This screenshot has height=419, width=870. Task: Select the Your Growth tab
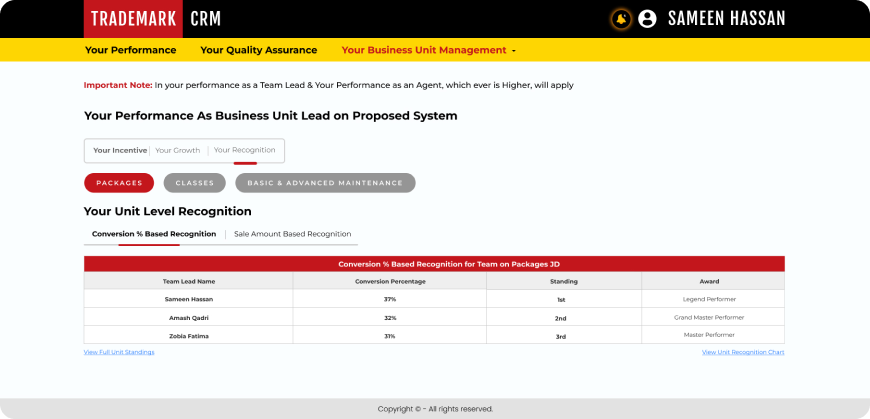point(178,150)
